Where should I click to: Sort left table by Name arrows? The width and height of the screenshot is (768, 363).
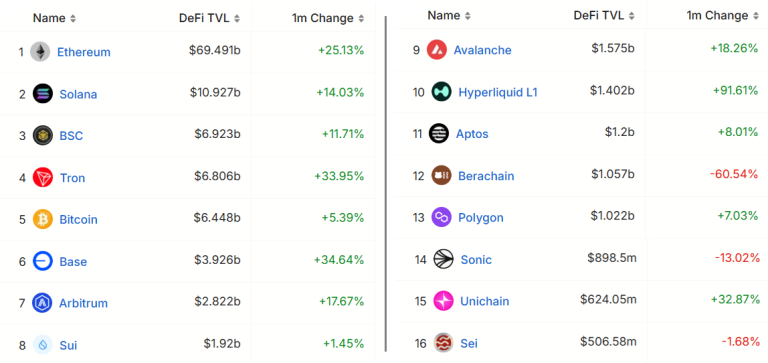click(x=73, y=19)
